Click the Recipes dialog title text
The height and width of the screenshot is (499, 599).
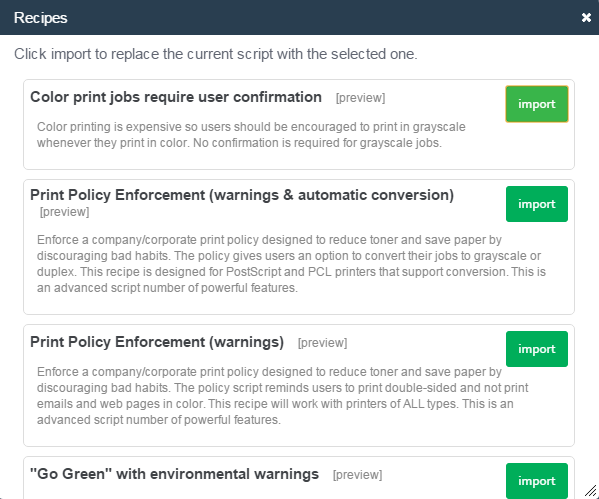(x=40, y=18)
